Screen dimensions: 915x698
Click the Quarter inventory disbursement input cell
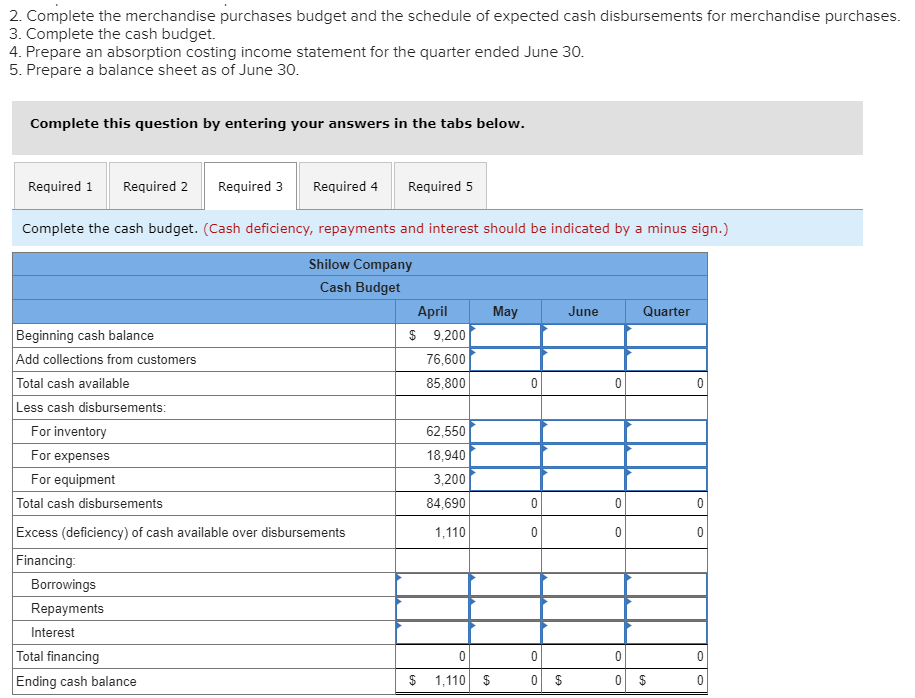click(x=666, y=431)
